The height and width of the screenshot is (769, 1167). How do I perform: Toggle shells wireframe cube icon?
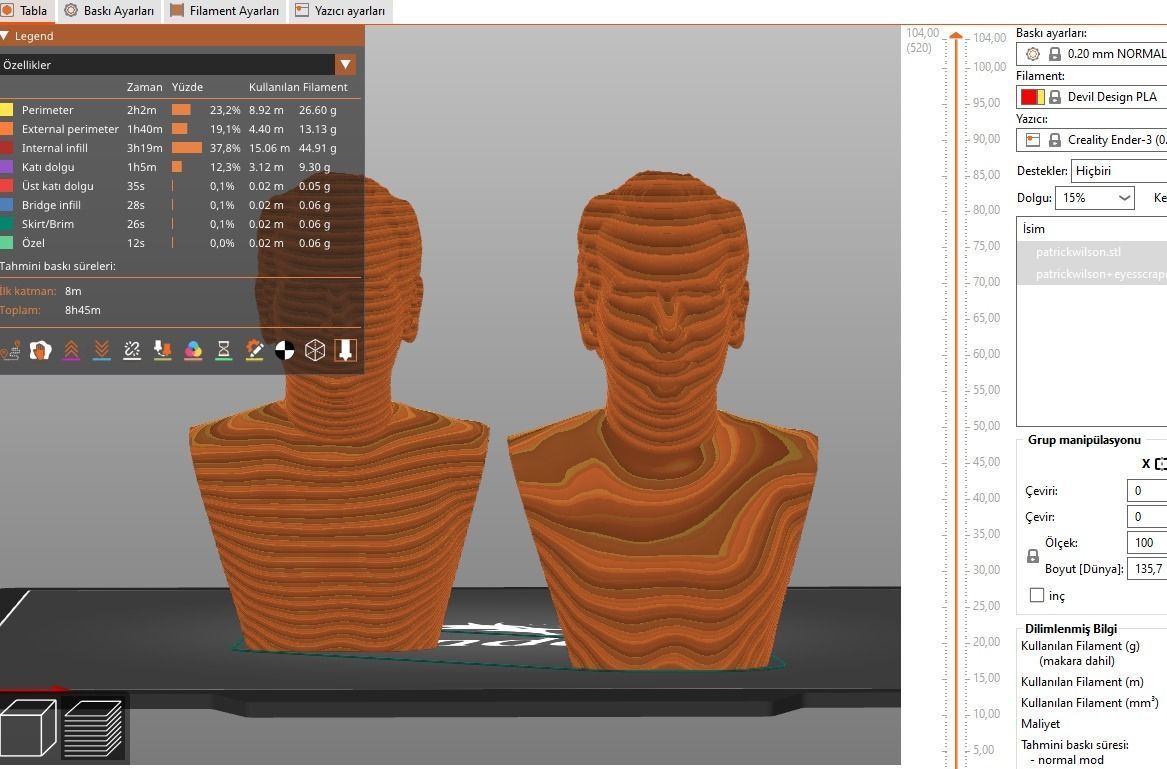coord(315,350)
